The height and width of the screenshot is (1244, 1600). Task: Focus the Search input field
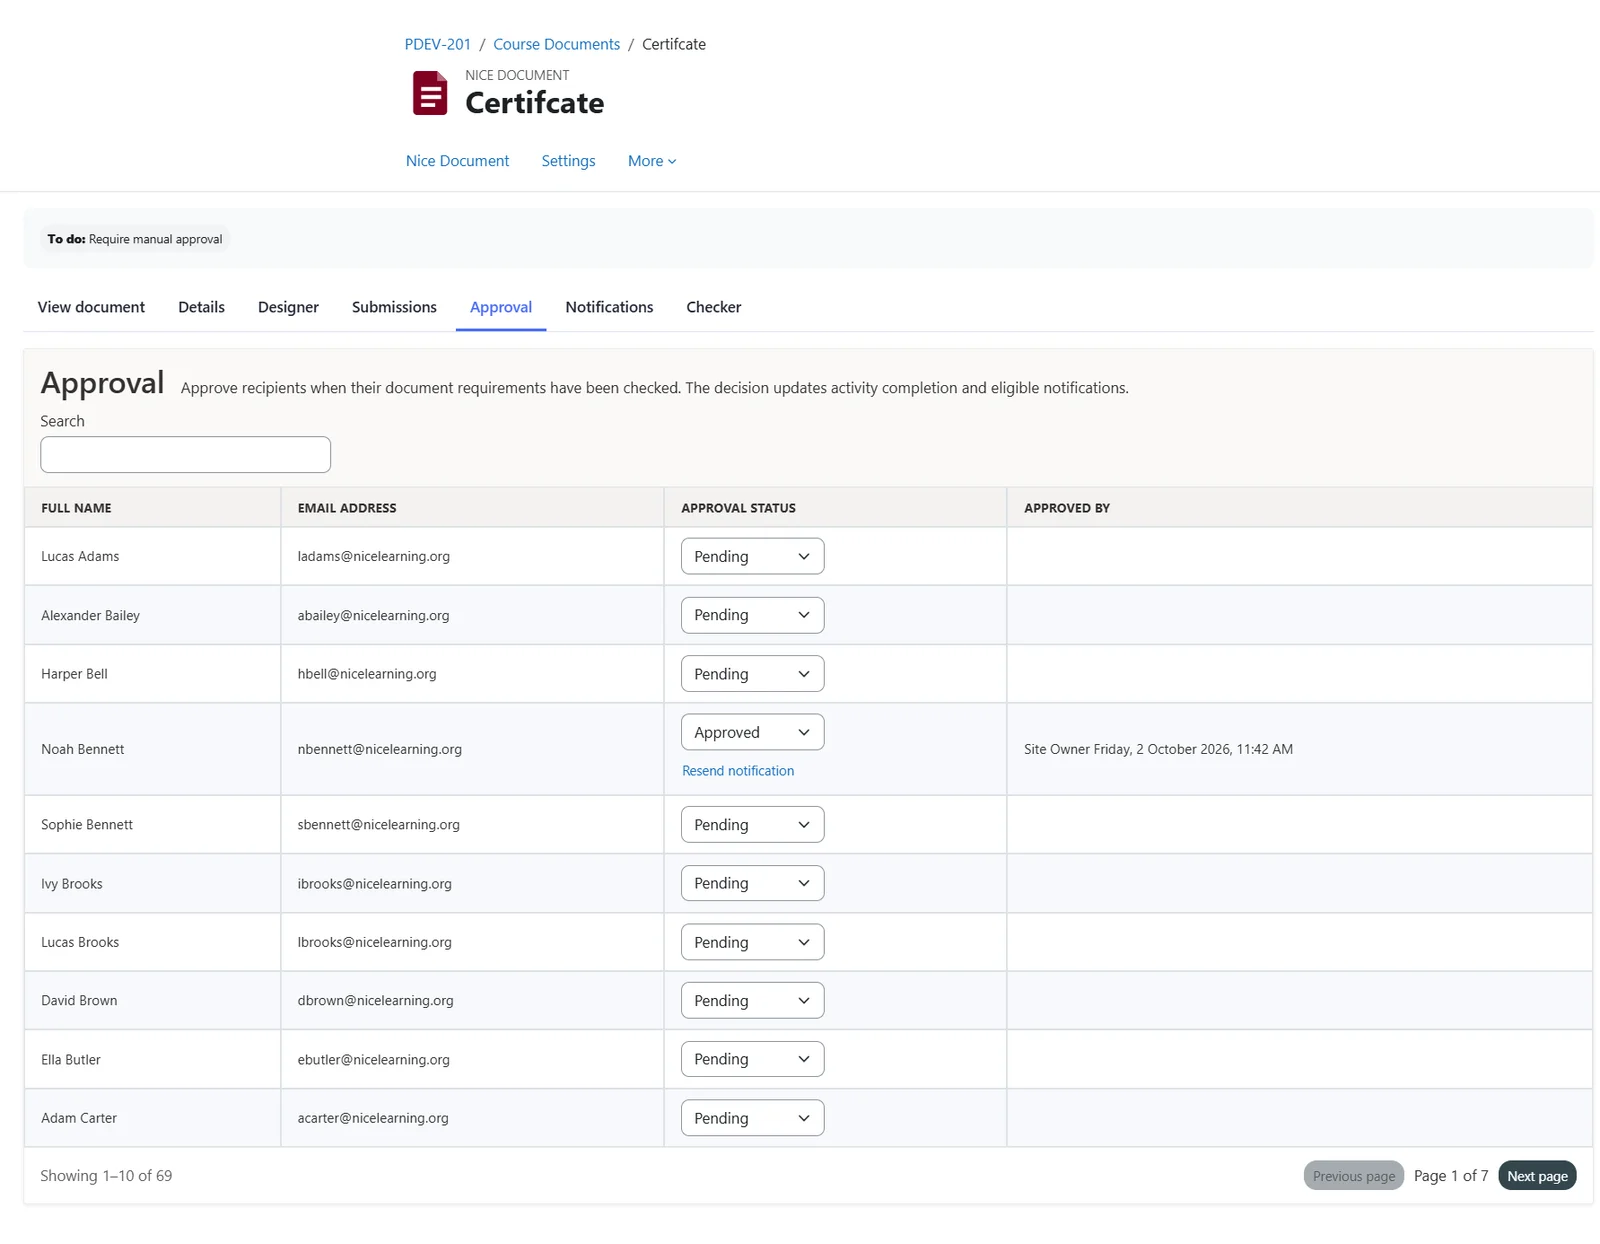[185, 454]
